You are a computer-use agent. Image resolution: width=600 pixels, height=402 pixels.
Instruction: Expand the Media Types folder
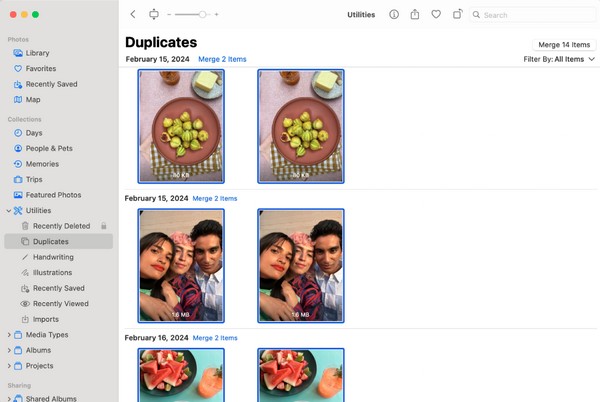(x=9, y=335)
